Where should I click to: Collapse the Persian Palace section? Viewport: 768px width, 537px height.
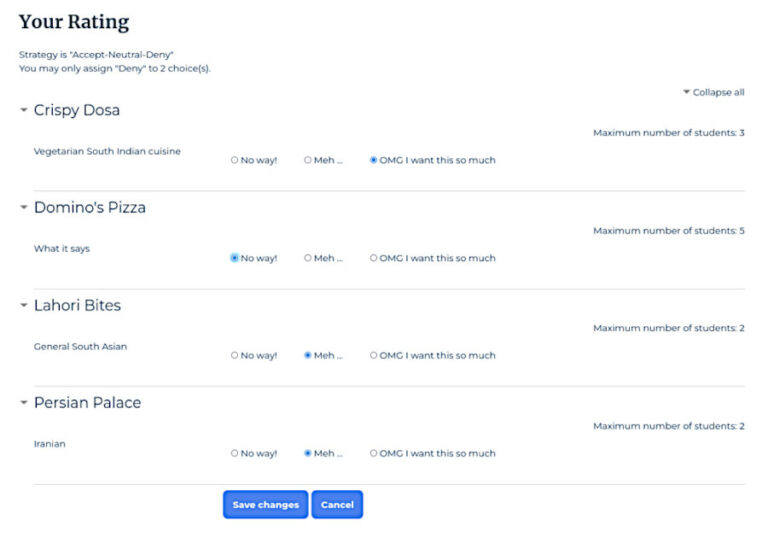tap(24, 403)
